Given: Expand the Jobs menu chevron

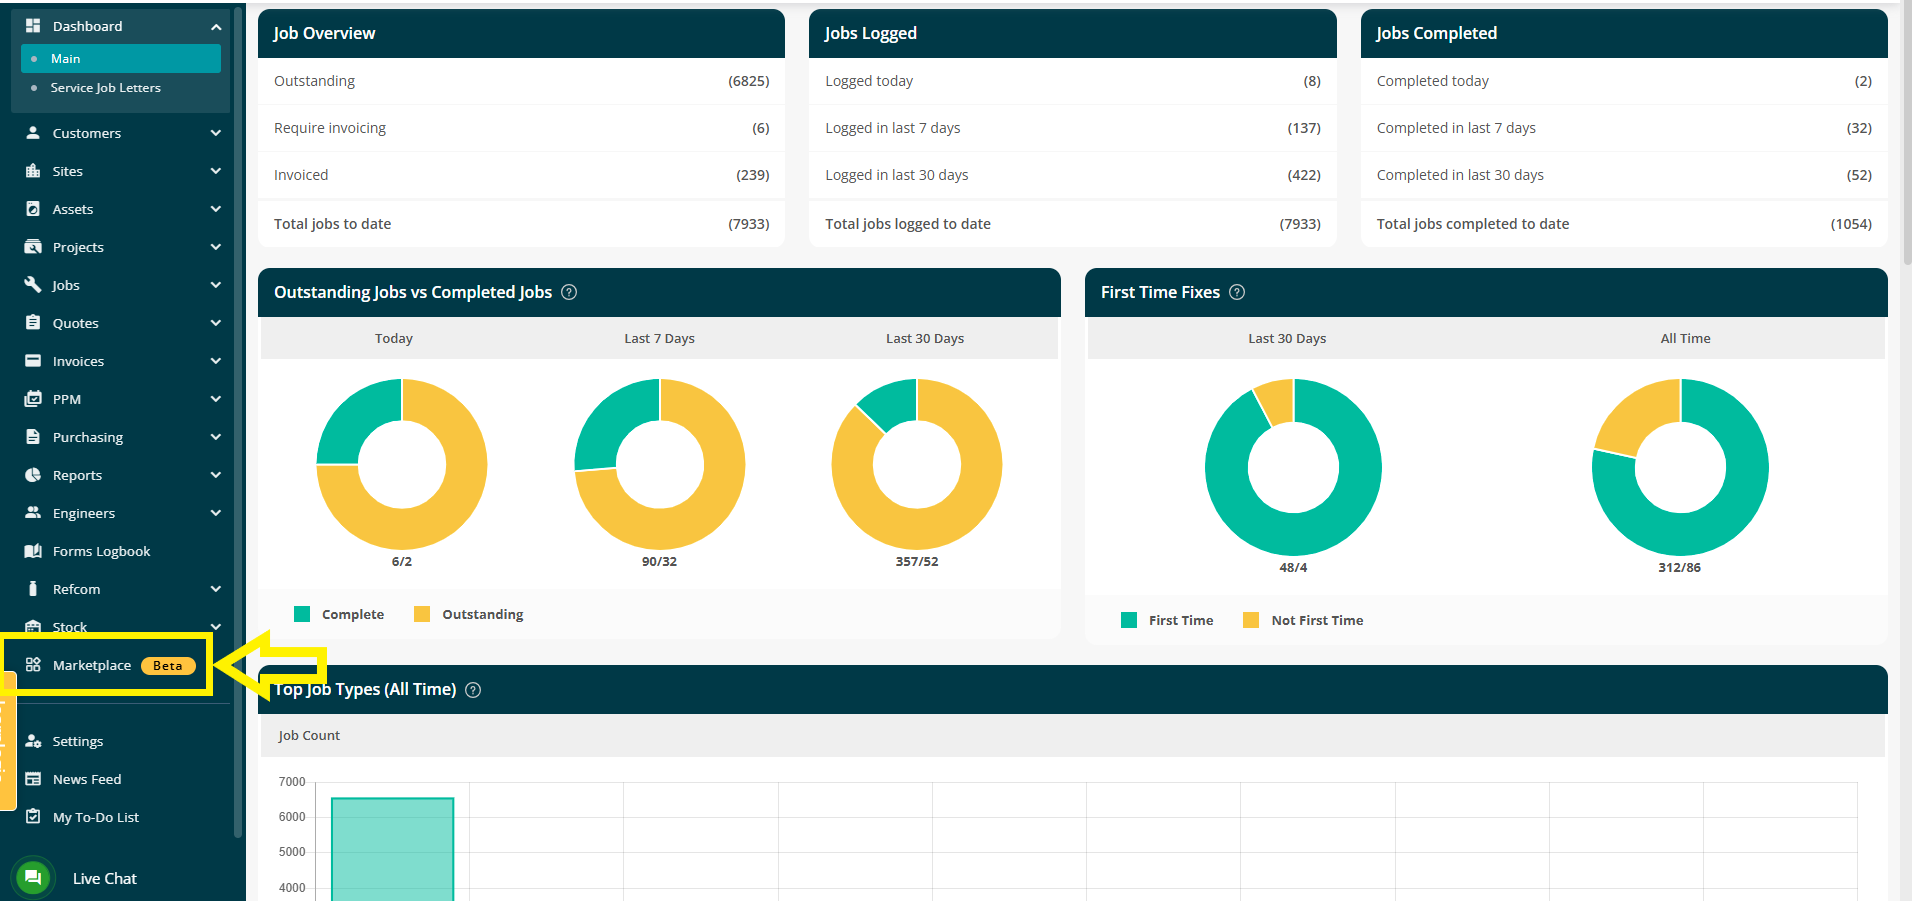Looking at the screenshot, I should (216, 285).
